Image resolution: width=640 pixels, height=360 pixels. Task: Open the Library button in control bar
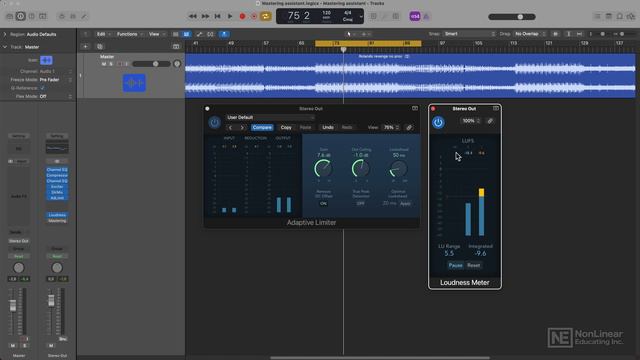[9, 16]
